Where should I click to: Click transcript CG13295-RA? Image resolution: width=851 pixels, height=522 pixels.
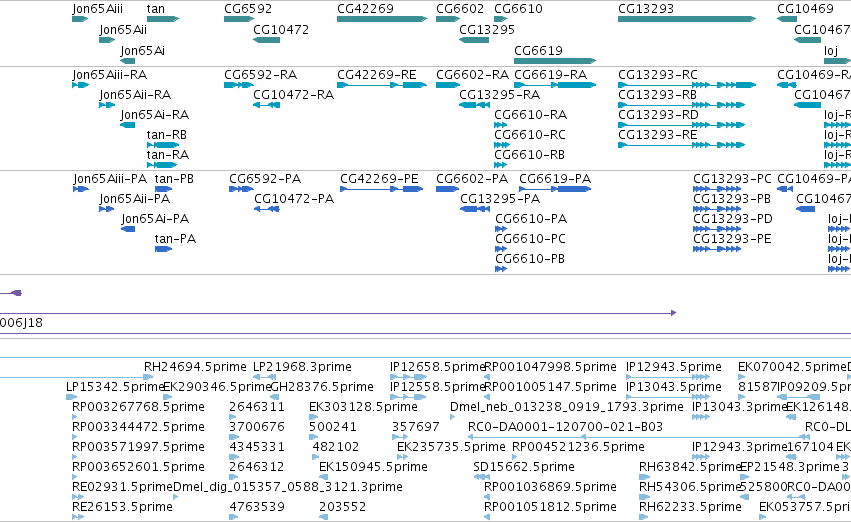tap(500, 95)
